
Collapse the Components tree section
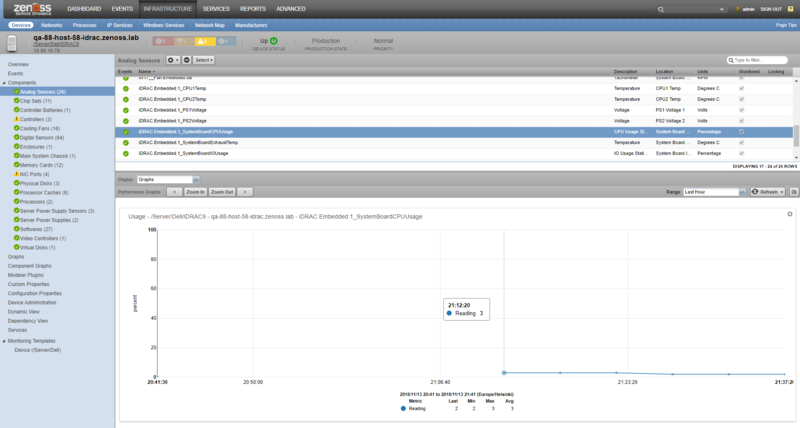4,83
